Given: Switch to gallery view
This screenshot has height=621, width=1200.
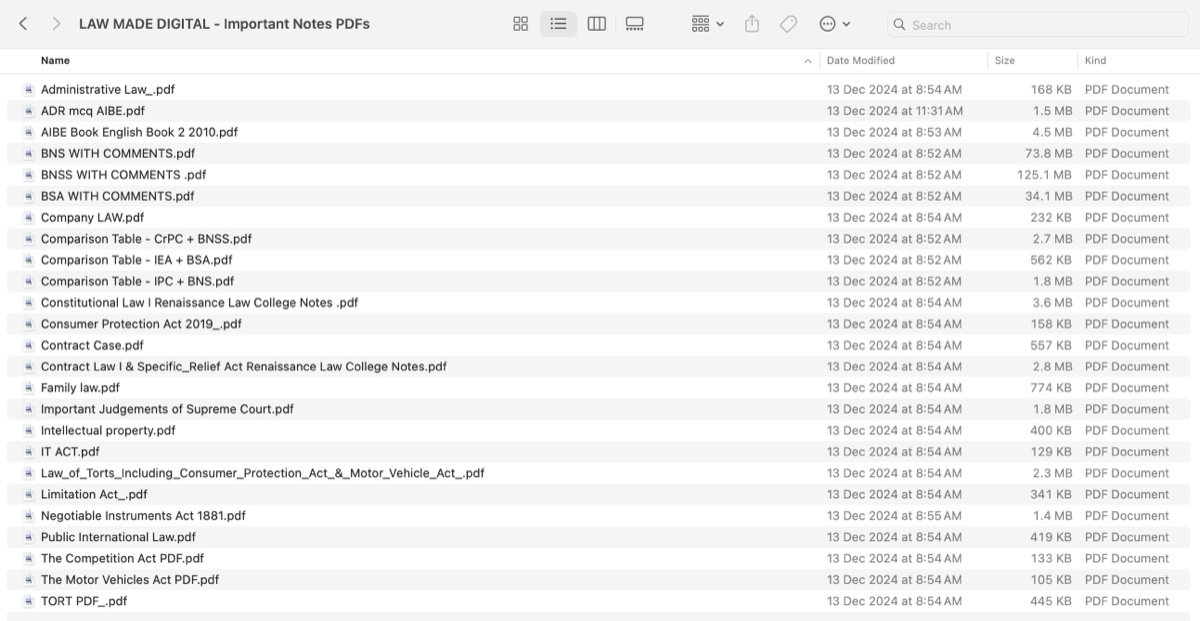Looking at the screenshot, I should [634, 24].
